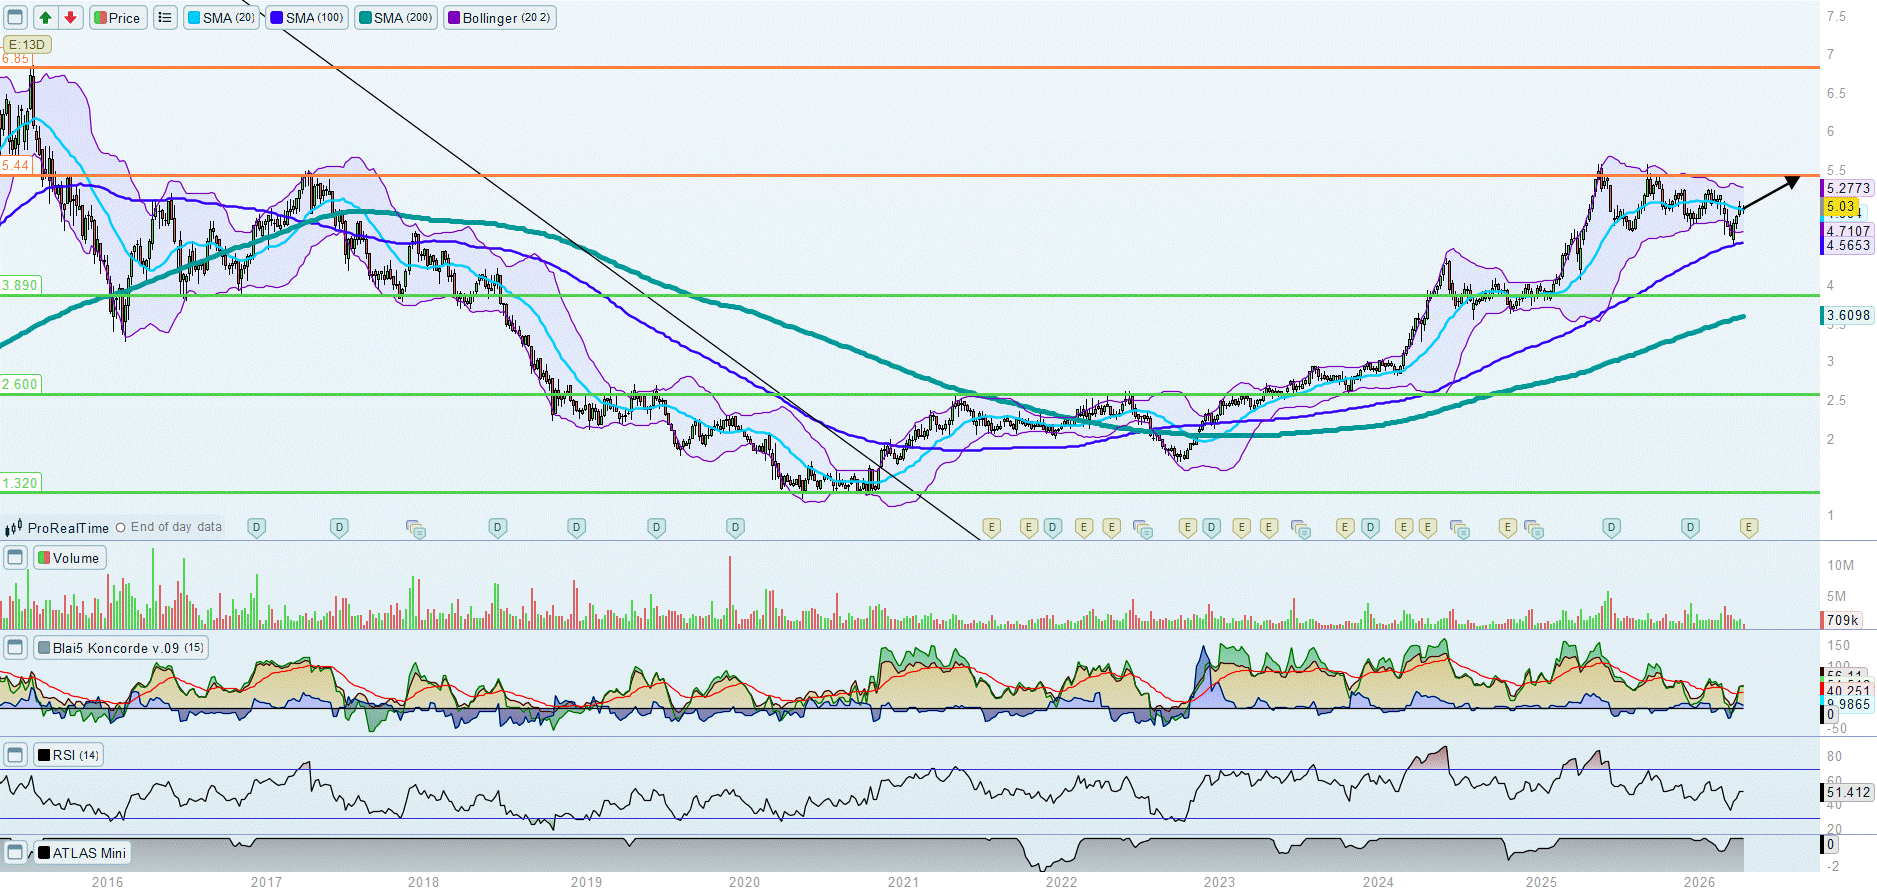
Task: Open the RSI (14) indicator label
Action: click(69, 755)
